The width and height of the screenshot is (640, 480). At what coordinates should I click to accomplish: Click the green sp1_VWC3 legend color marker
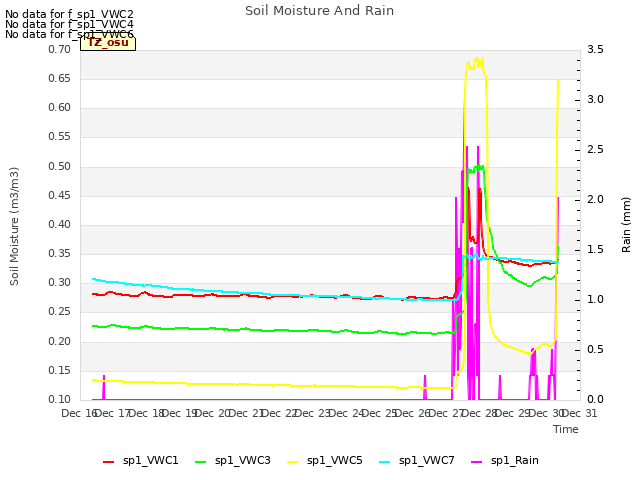[200, 462]
